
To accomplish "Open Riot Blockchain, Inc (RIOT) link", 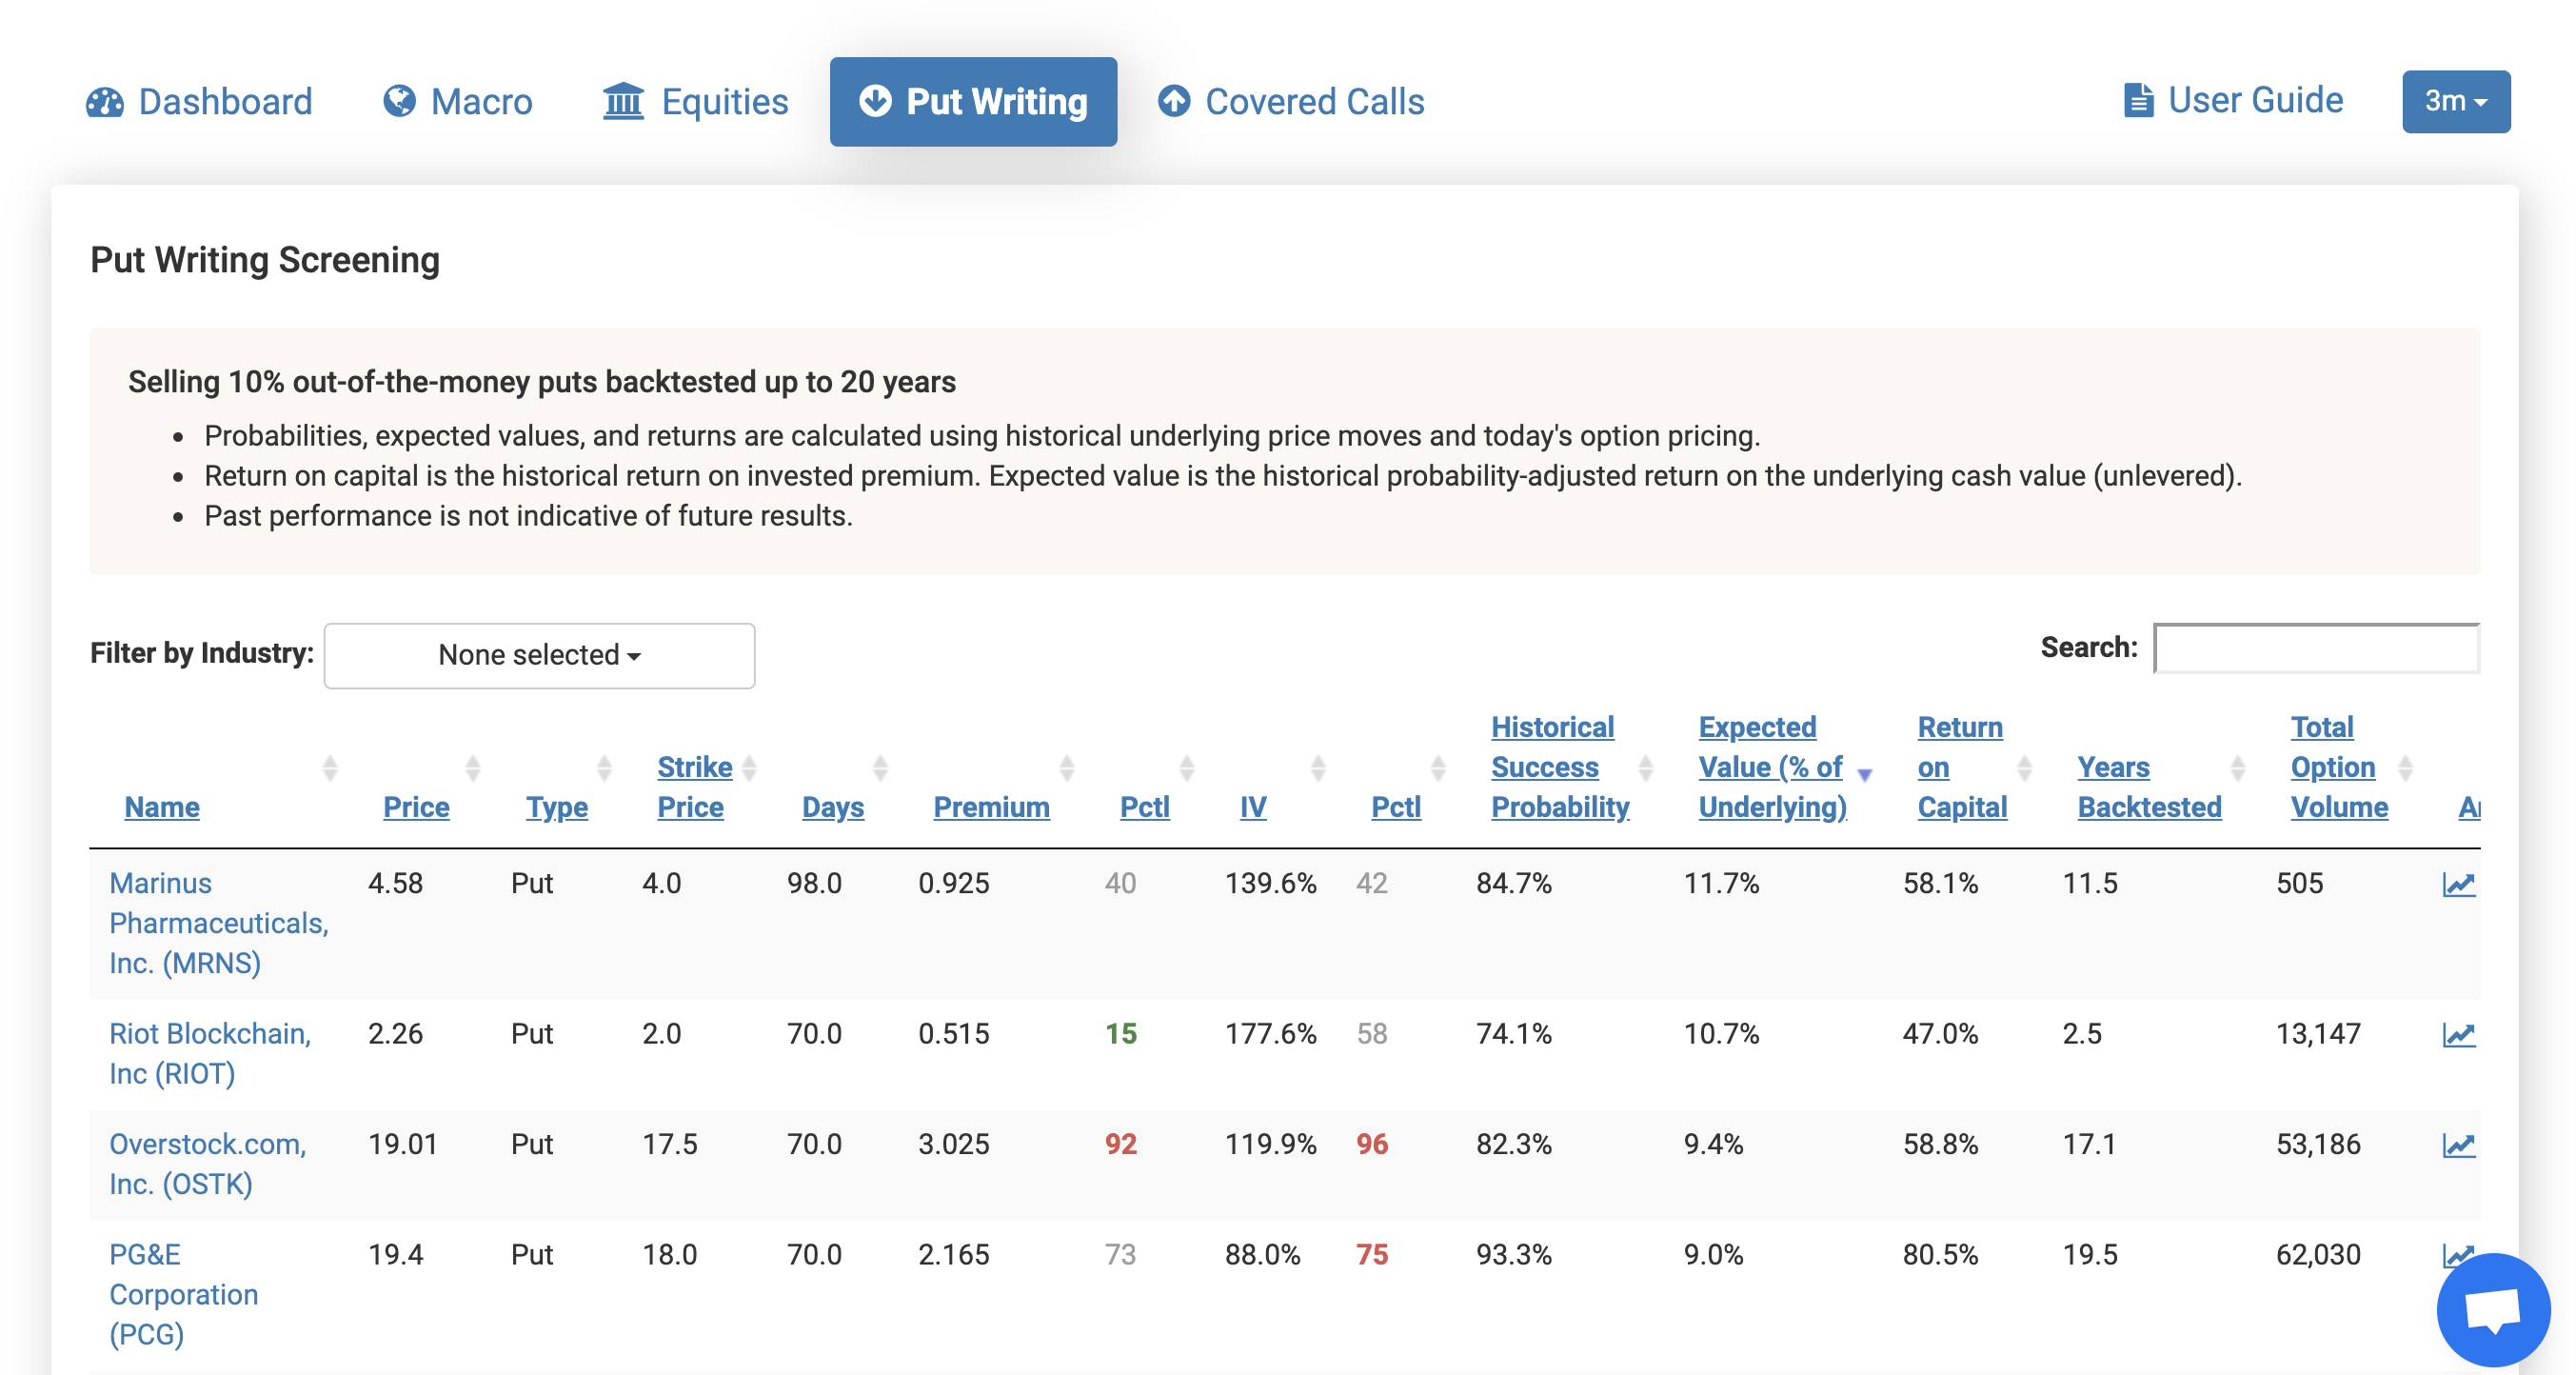I will [x=210, y=1053].
